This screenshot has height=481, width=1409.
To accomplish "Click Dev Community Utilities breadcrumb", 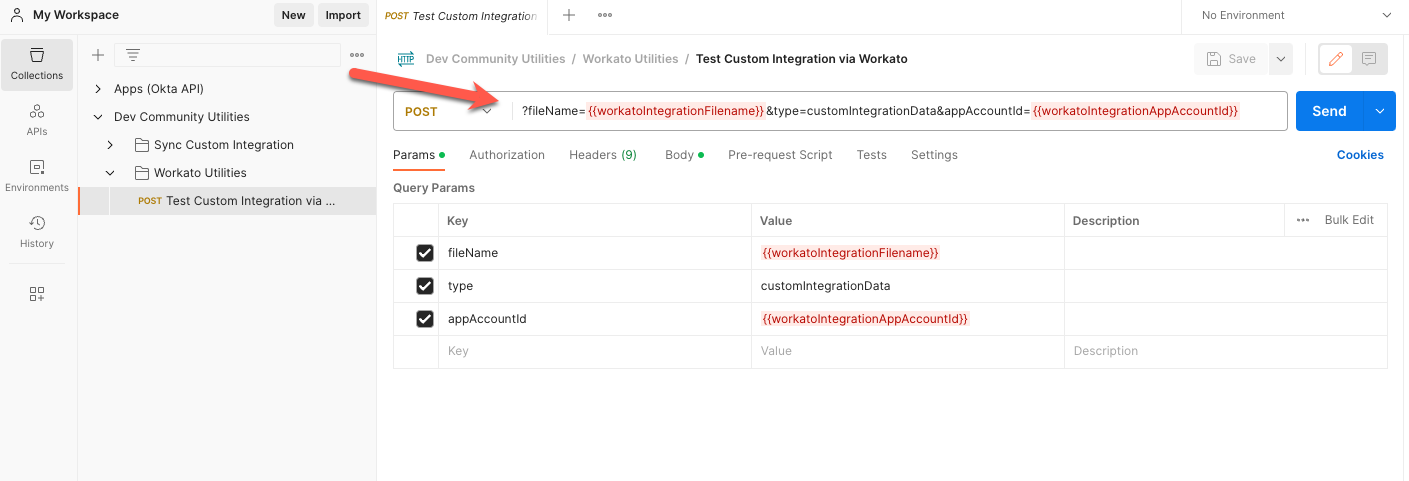I will coord(495,59).
